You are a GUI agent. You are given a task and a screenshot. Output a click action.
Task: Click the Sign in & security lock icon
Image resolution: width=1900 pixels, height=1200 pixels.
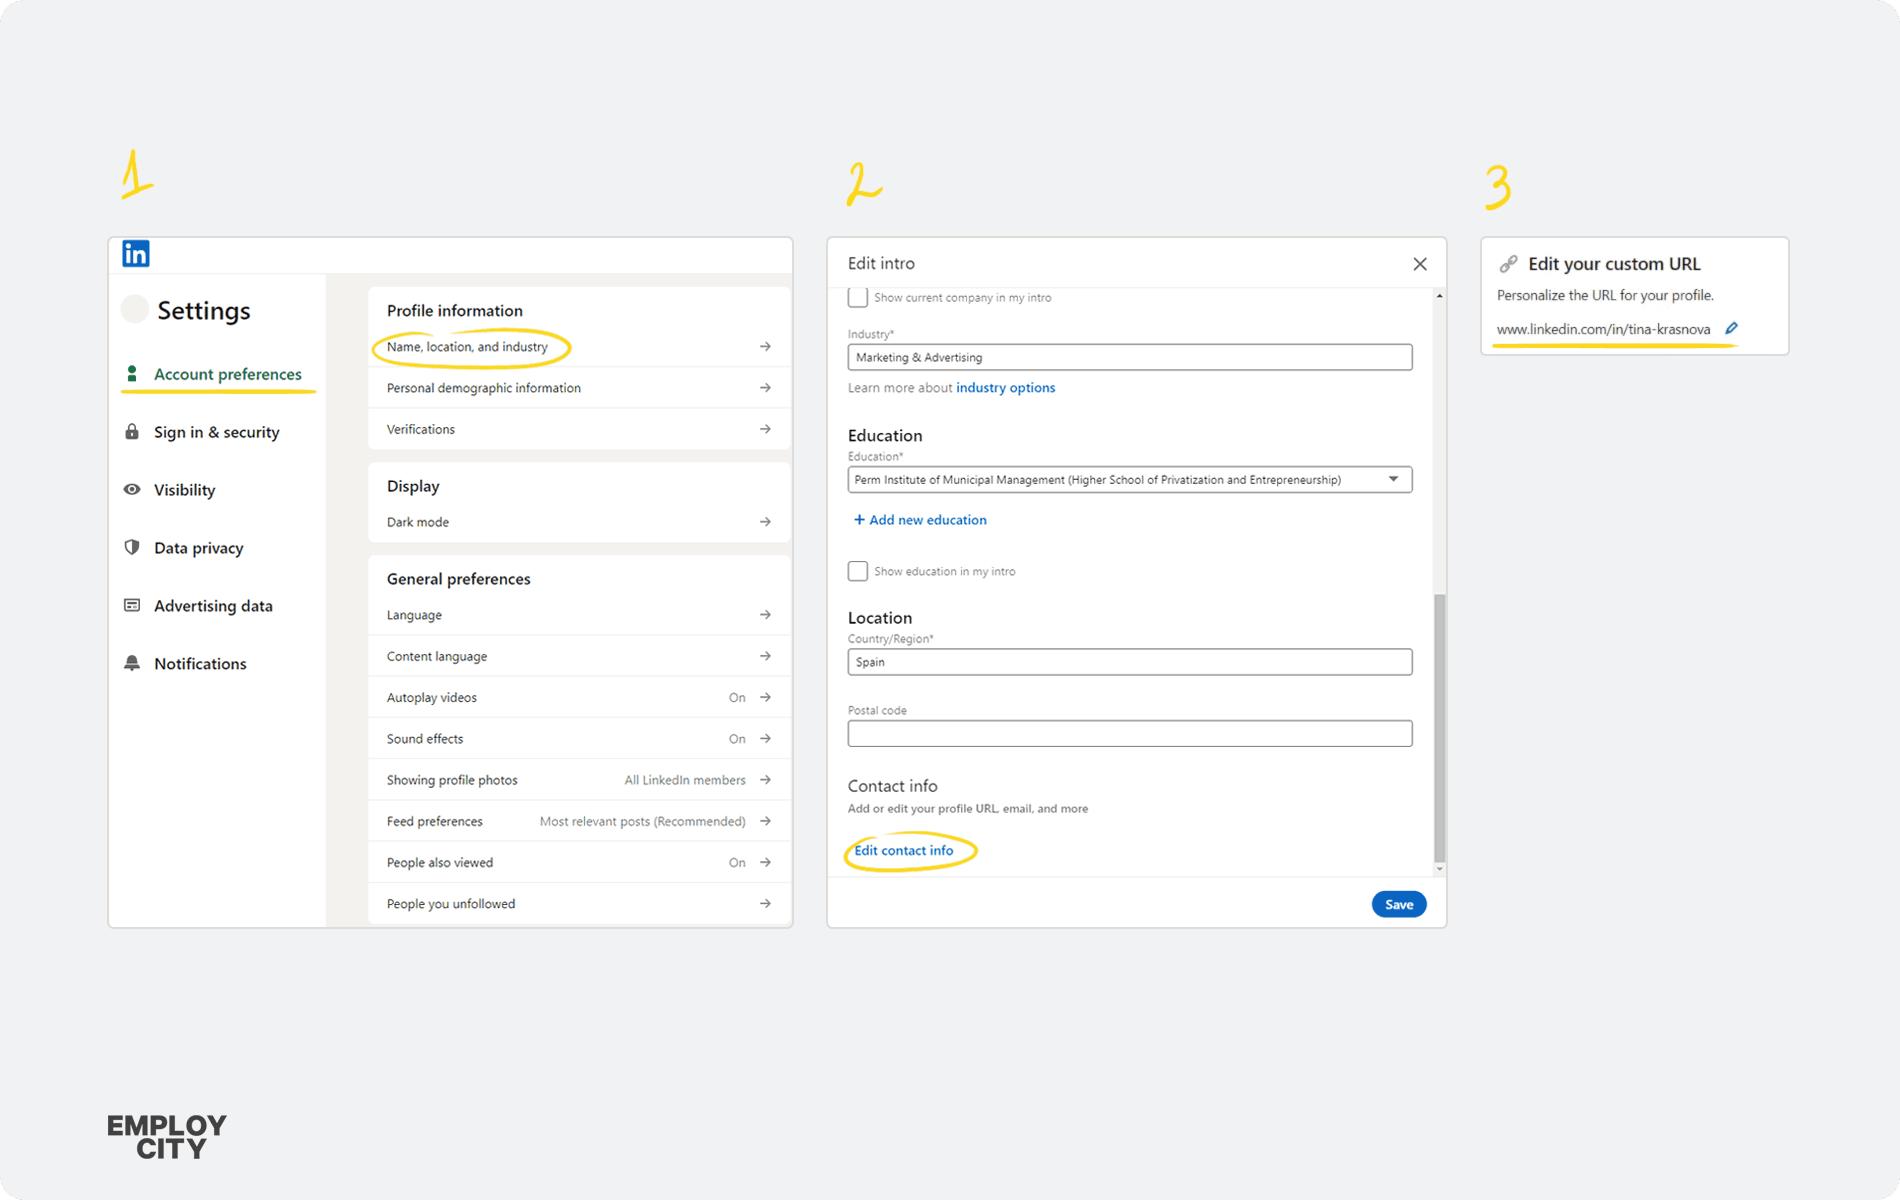pos(132,432)
